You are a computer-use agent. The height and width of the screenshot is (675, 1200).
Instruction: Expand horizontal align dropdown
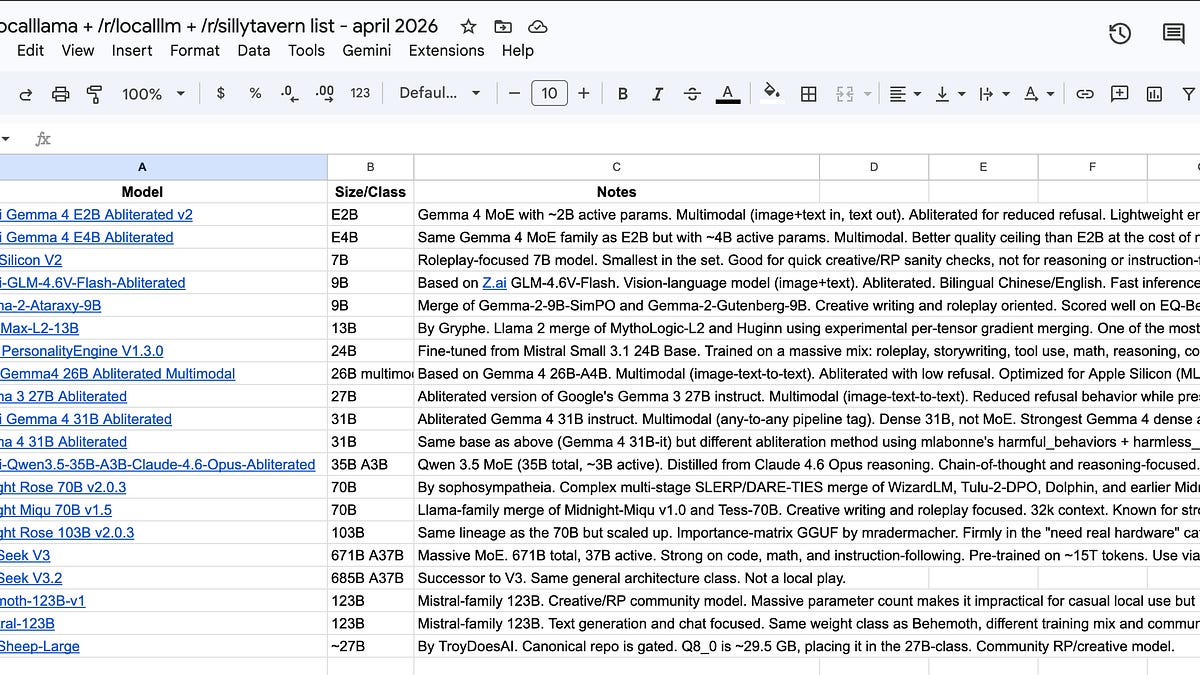(904, 93)
